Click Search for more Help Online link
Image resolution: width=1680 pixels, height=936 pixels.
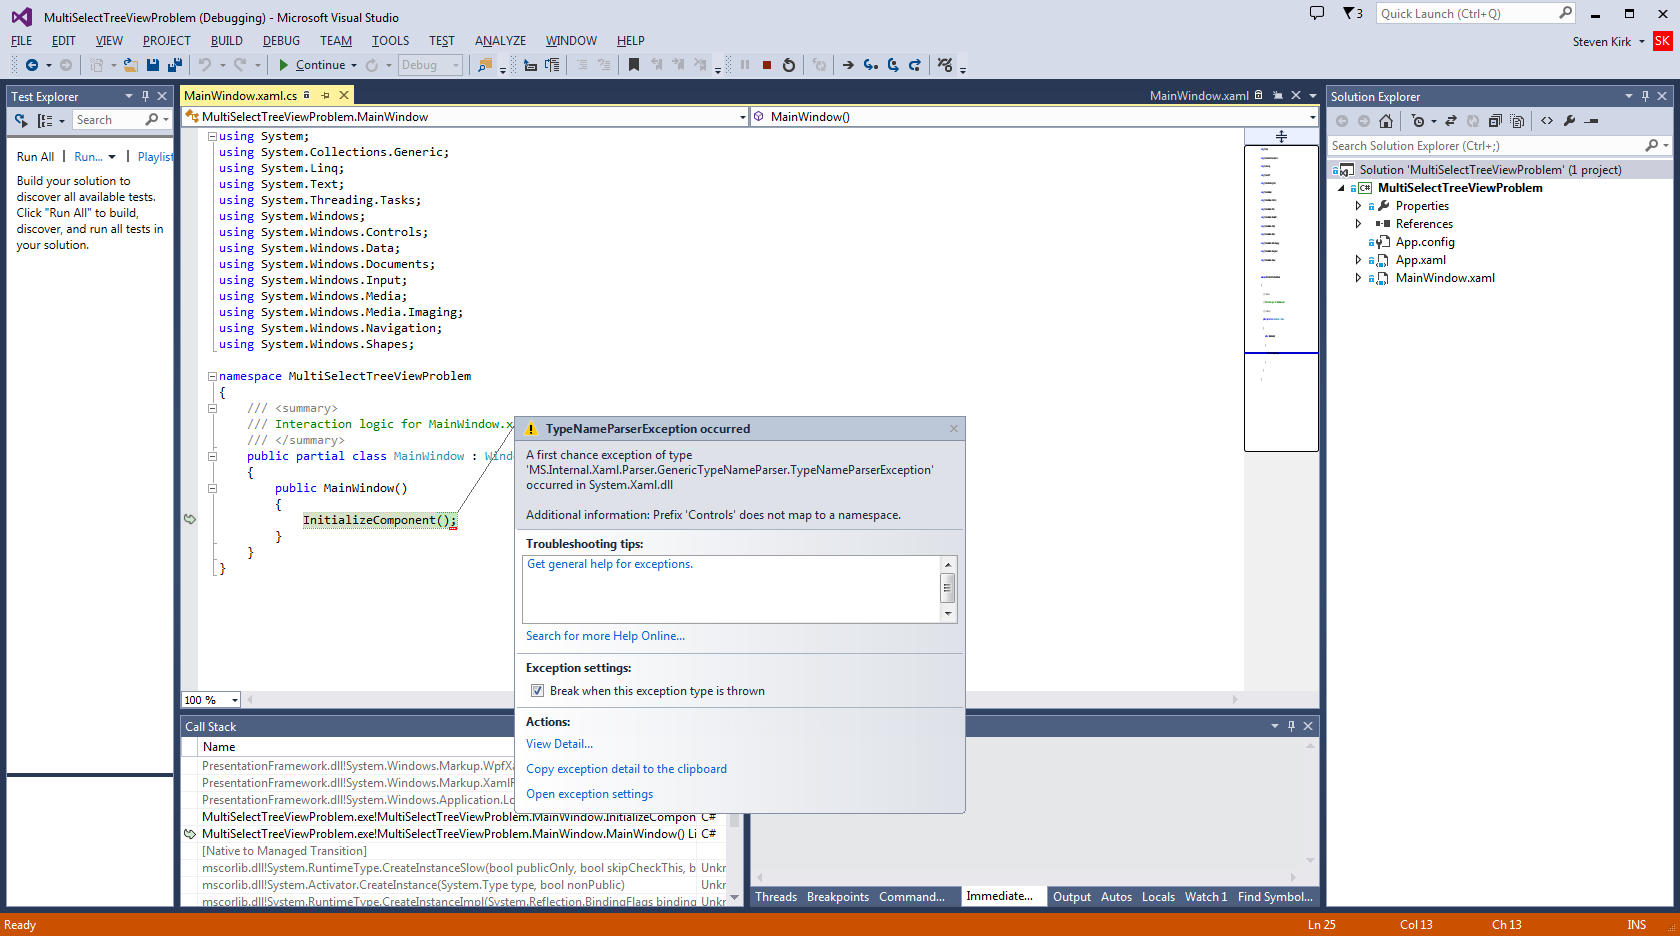click(x=606, y=636)
